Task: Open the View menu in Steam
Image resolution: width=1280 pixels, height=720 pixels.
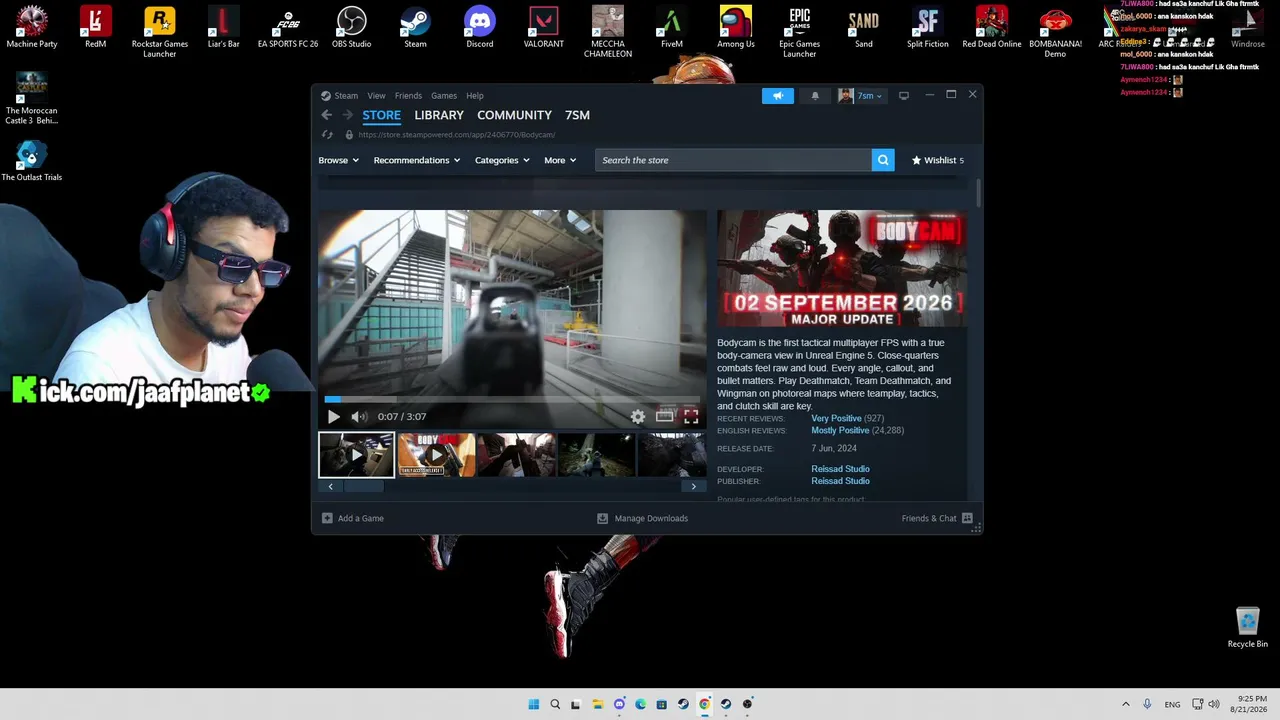Action: point(376,96)
